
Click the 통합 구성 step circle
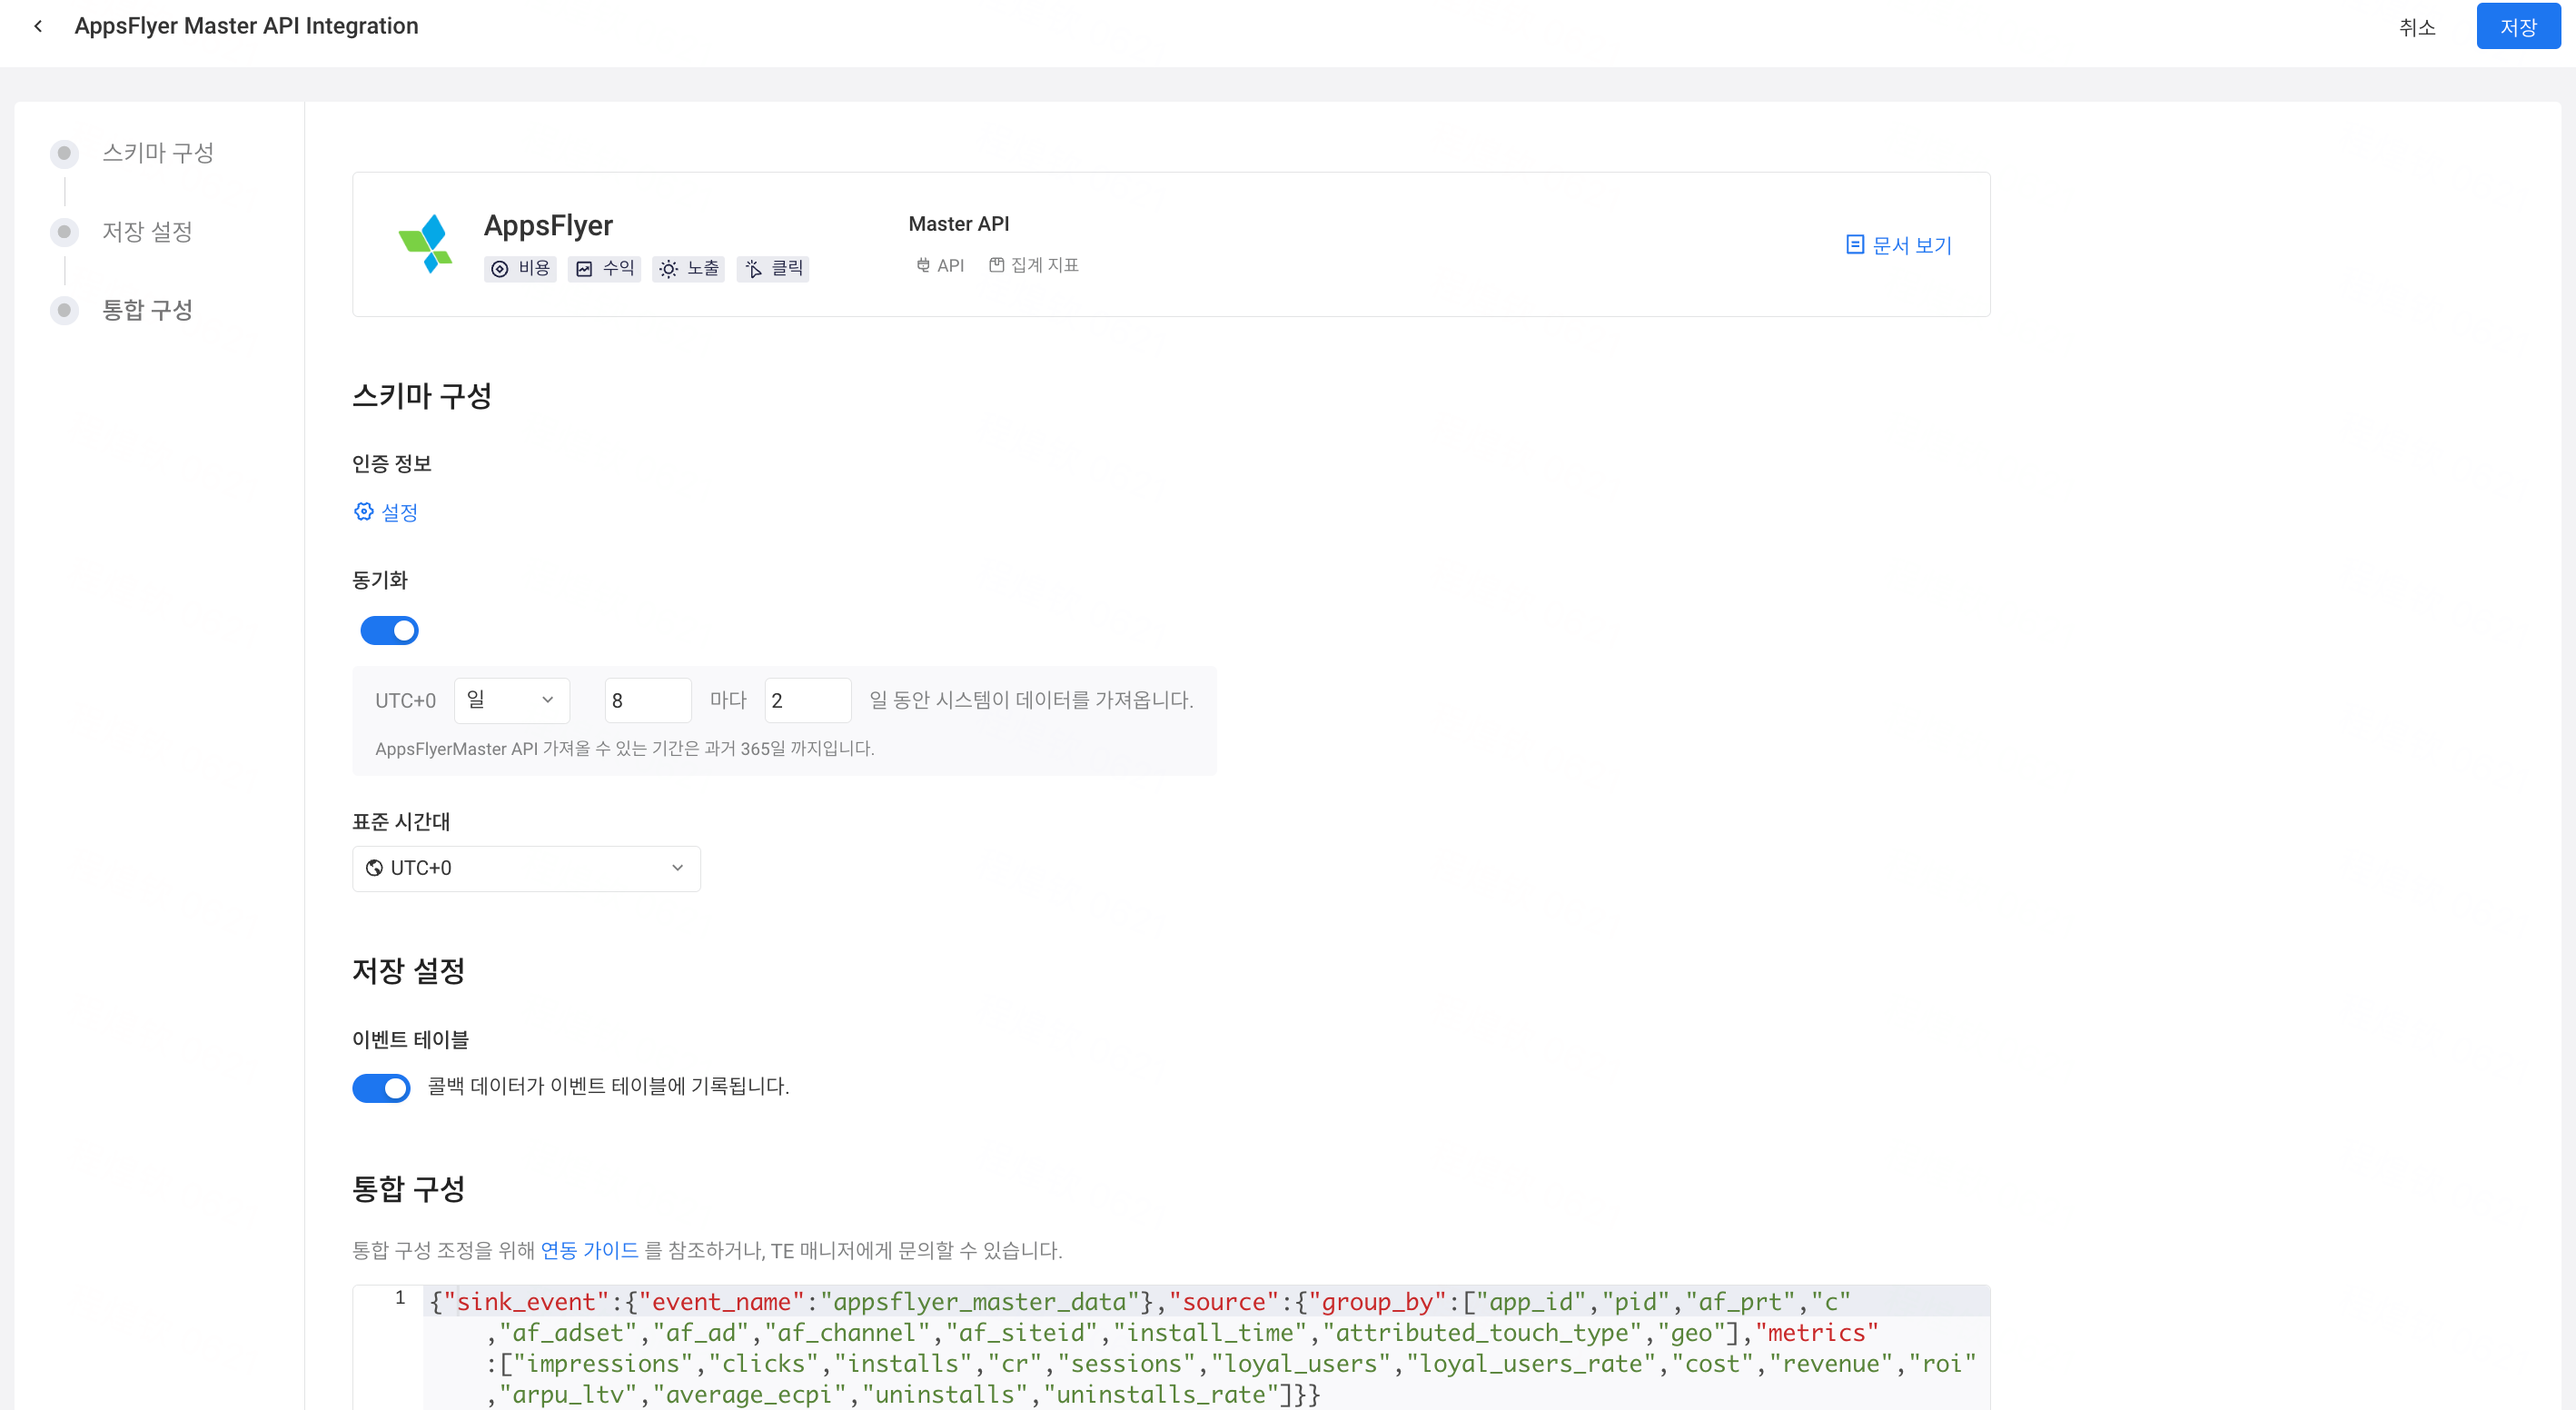tap(64, 310)
